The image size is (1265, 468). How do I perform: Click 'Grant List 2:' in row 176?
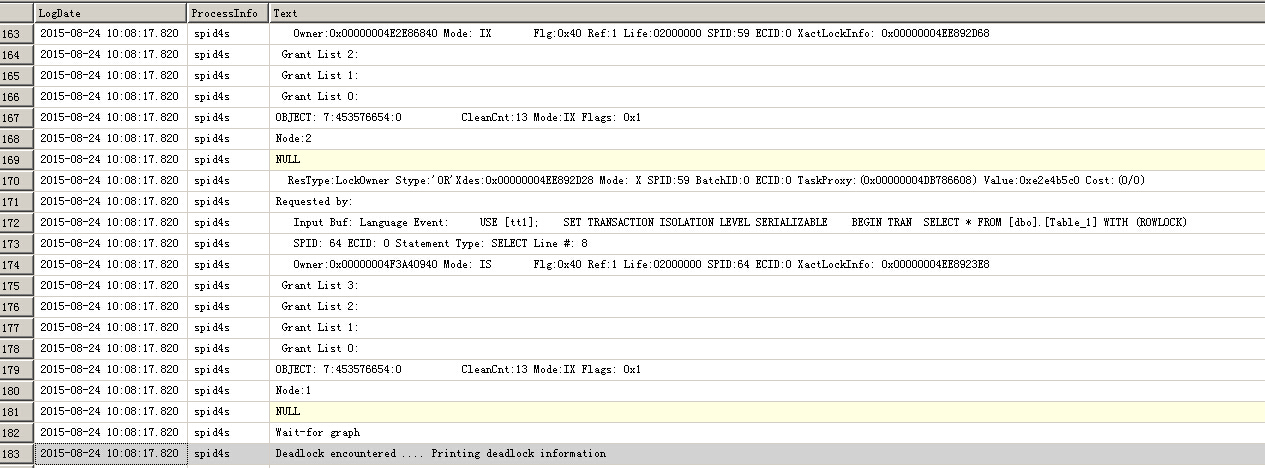point(767,306)
